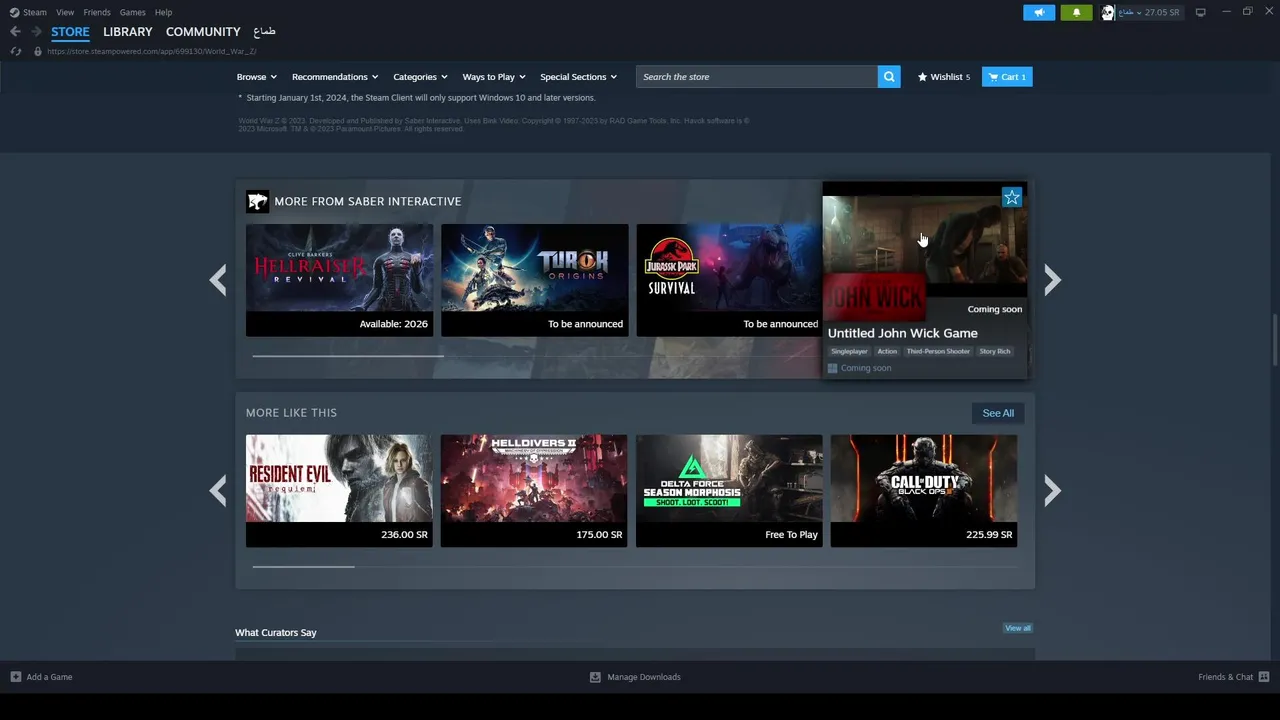Expand the Browse dropdown
The height and width of the screenshot is (720, 1280).
point(257,77)
